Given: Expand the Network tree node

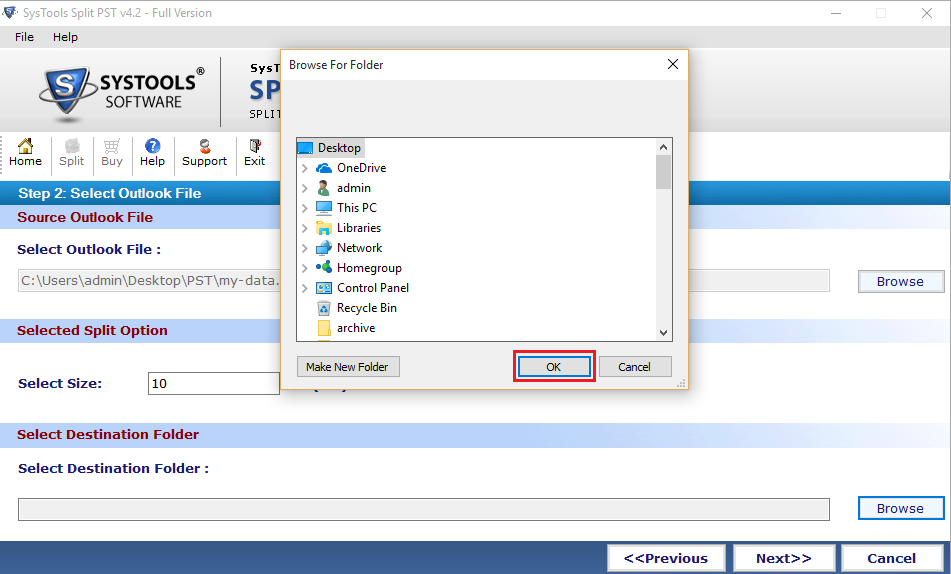Looking at the screenshot, I should pos(304,248).
